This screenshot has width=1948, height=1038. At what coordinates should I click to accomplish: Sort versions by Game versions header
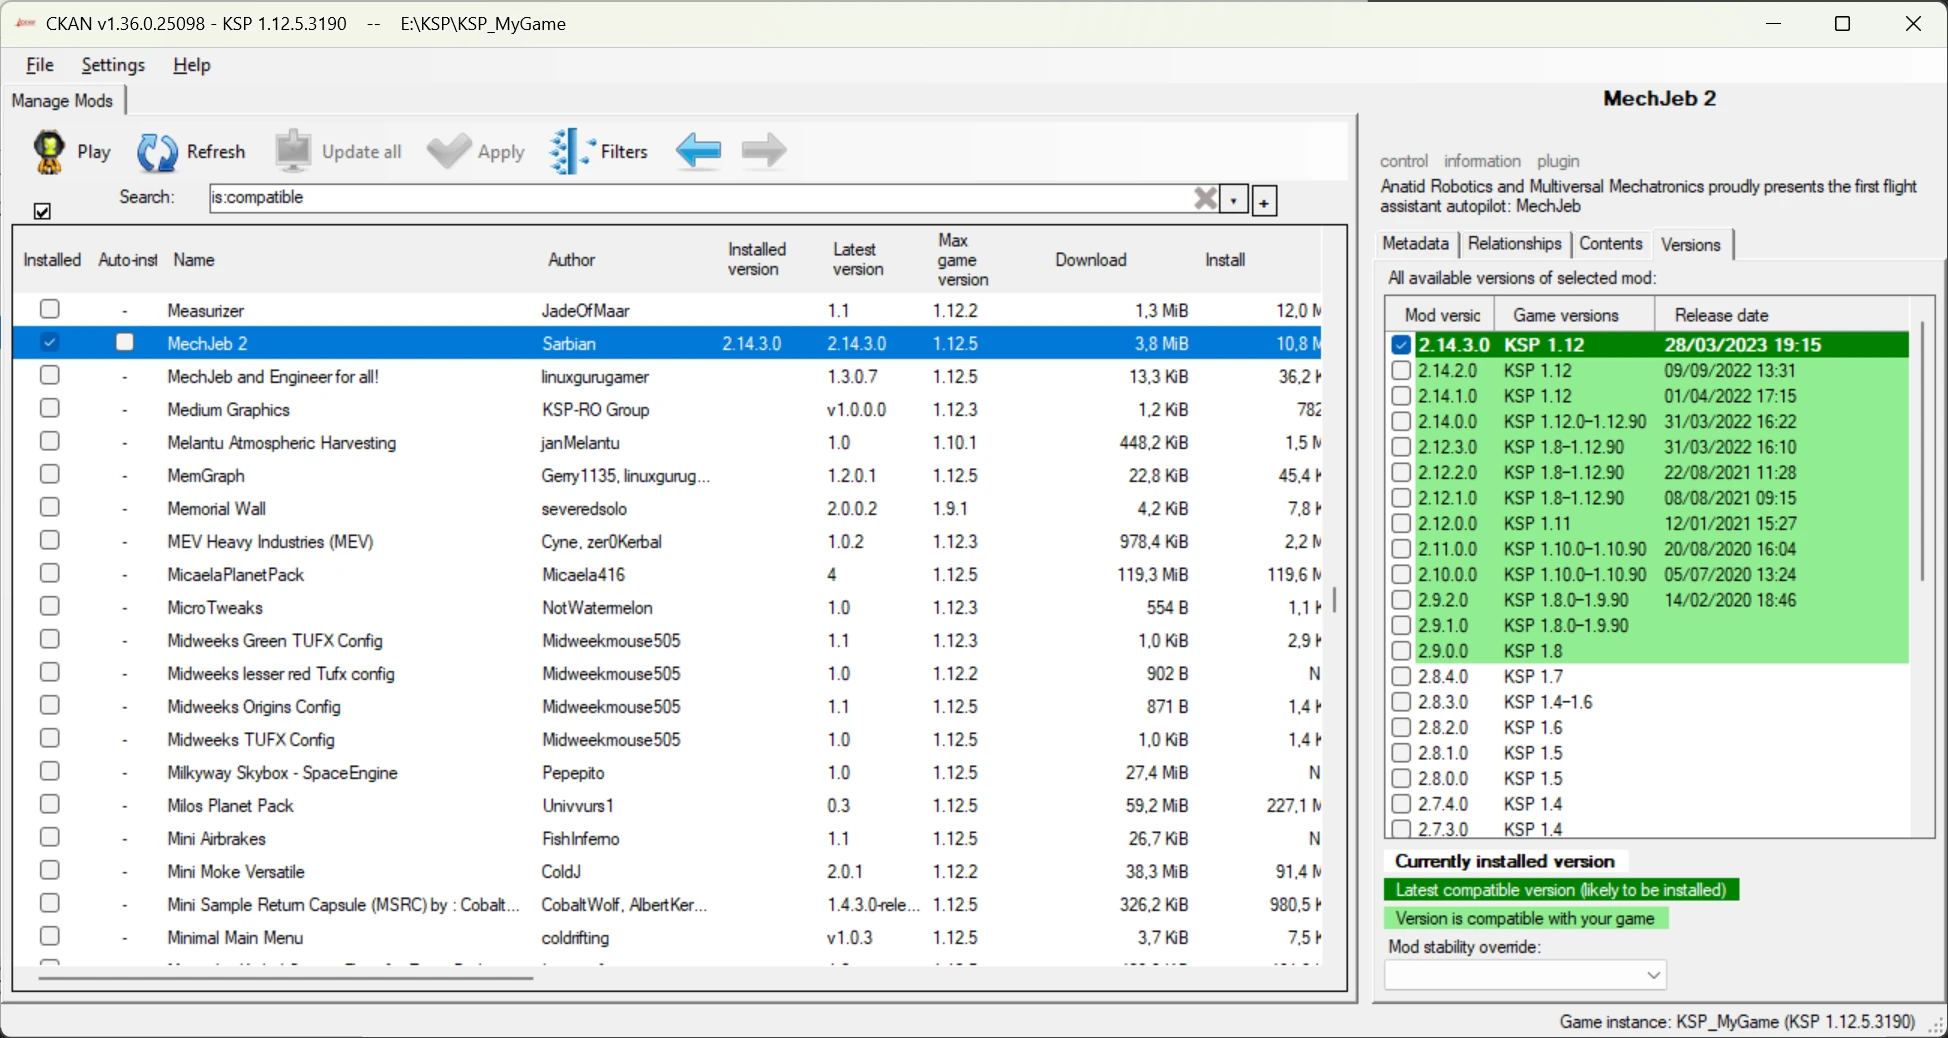click(1566, 315)
